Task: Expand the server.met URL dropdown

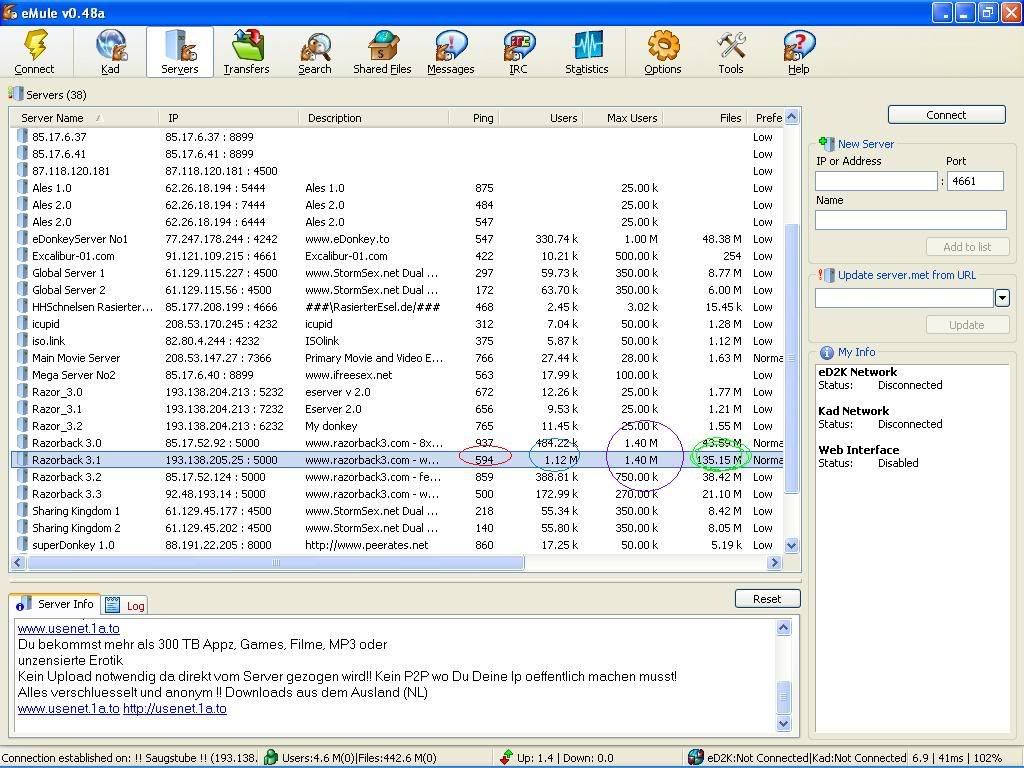Action: pos(1001,298)
